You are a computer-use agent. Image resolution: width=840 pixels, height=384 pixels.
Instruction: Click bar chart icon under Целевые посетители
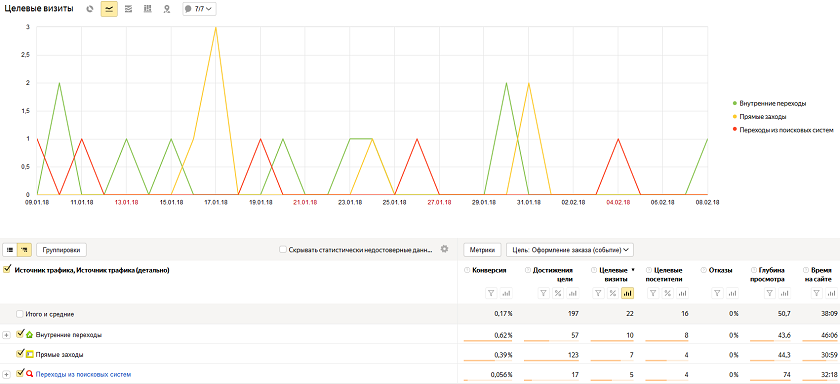682,293
